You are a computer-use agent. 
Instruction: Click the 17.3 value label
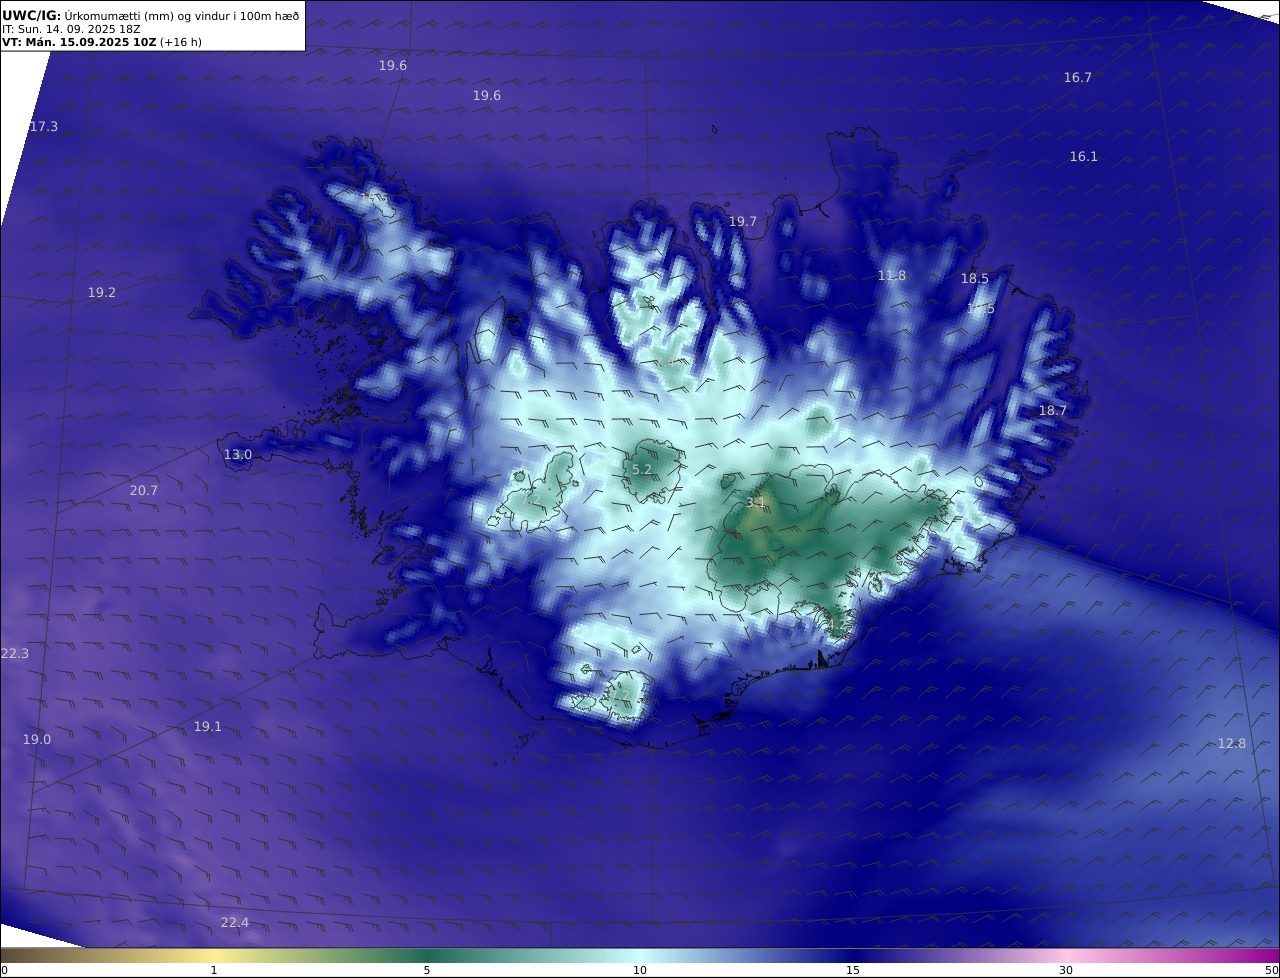click(x=43, y=127)
